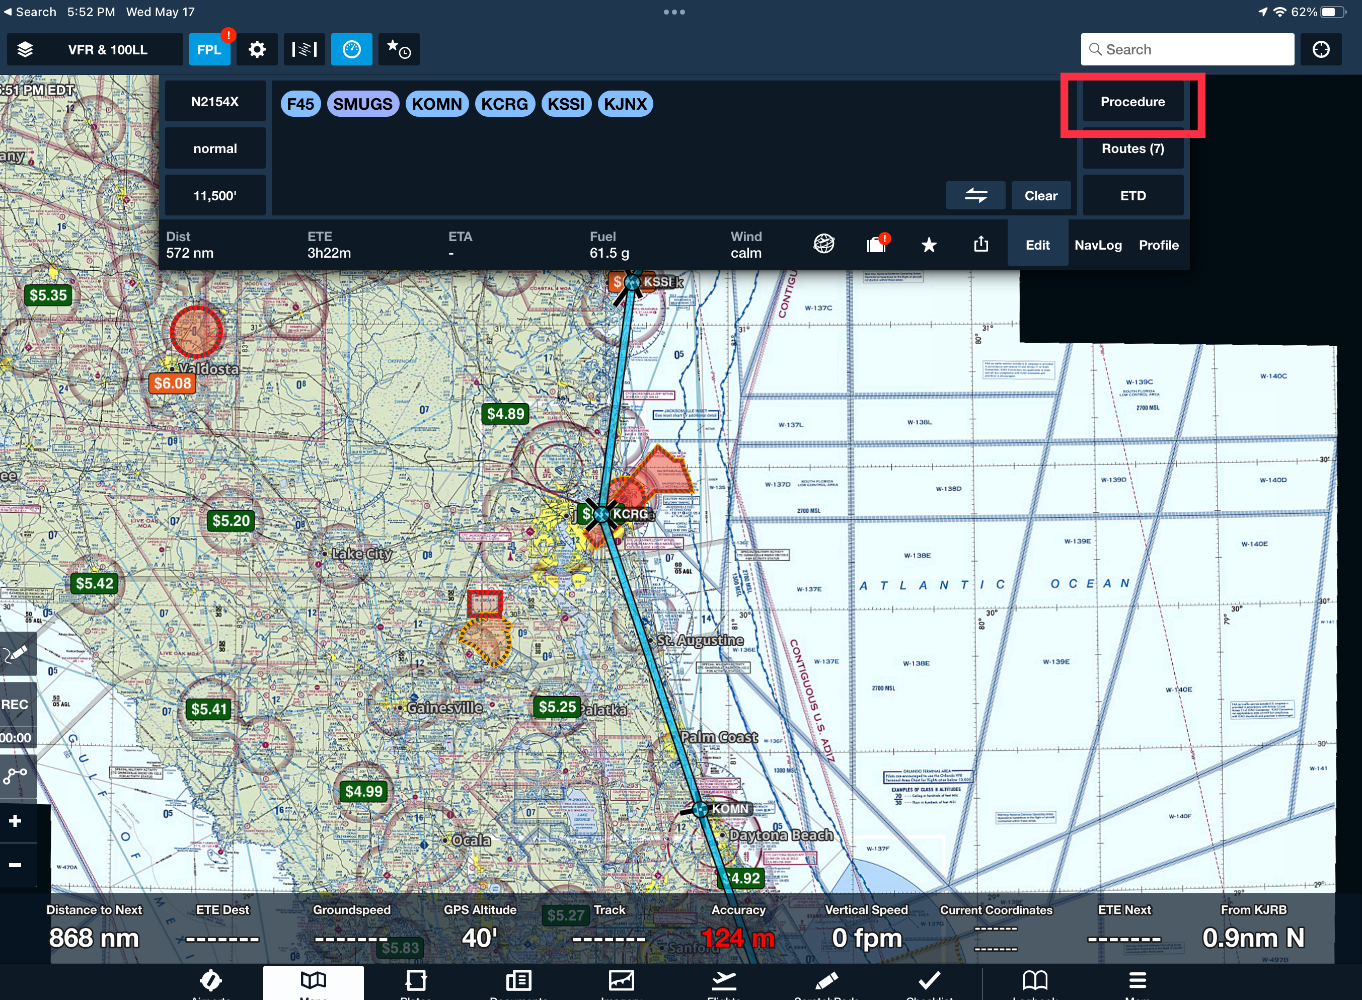Open the globe 3D route preview icon
Viewport: 1362px width, 1000px height.
point(824,244)
